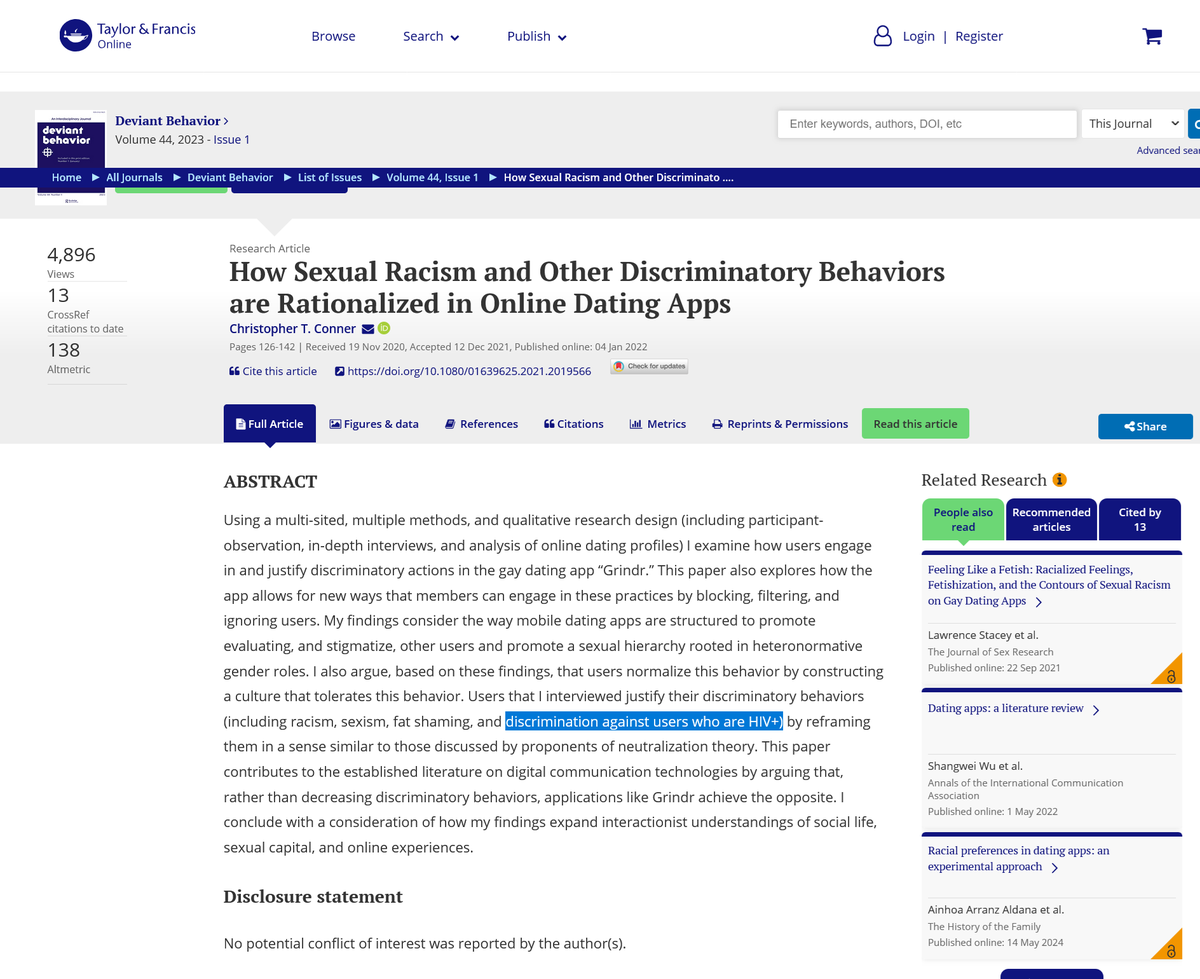Expand the Publish dropdown in top navigation
1200x979 pixels.
[537, 36]
